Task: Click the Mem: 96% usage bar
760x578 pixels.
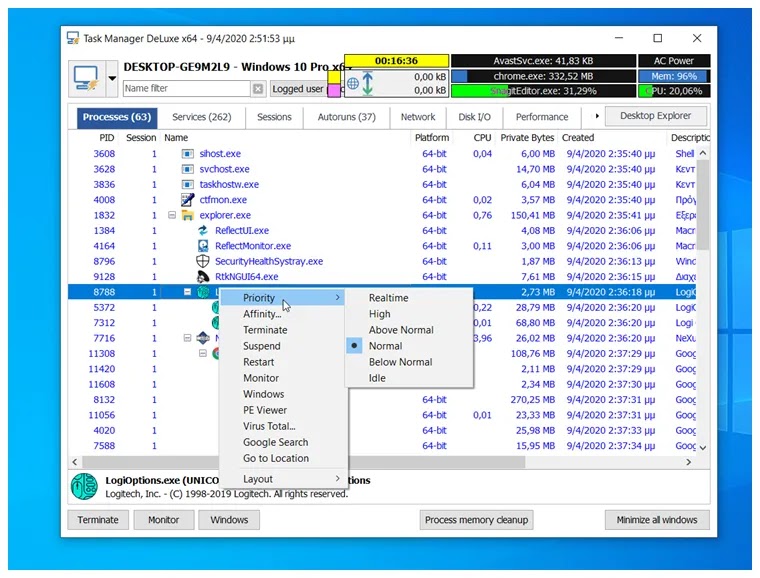Action: 674,76
